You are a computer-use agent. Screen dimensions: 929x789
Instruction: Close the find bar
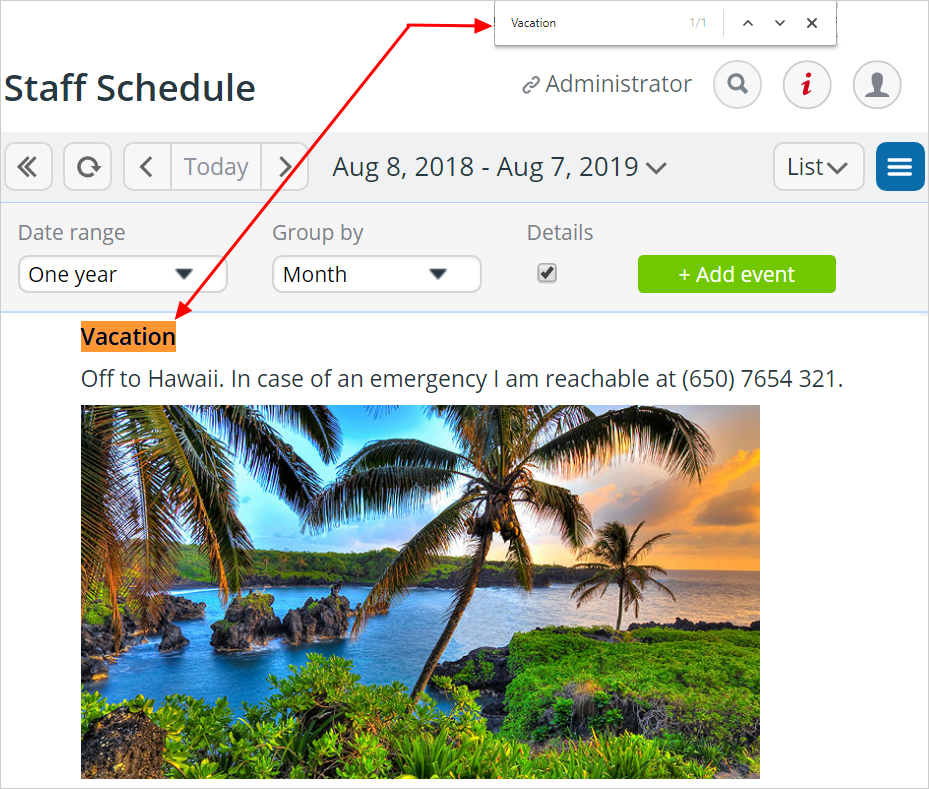click(x=812, y=23)
